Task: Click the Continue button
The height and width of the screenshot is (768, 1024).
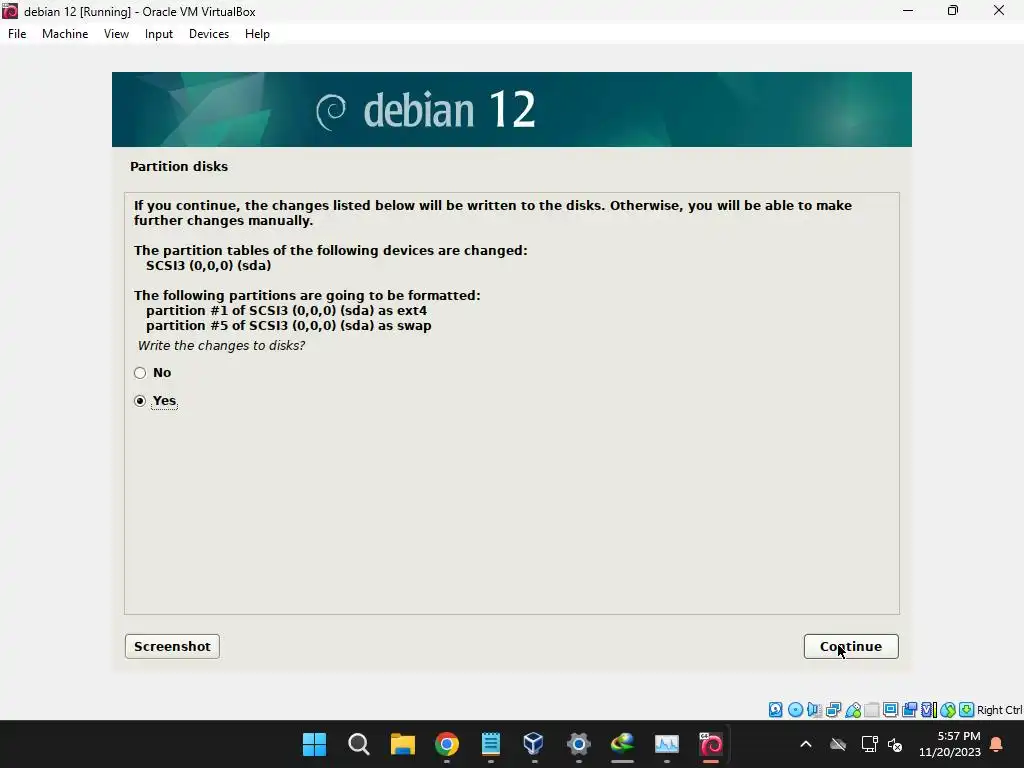Action: tap(851, 647)
